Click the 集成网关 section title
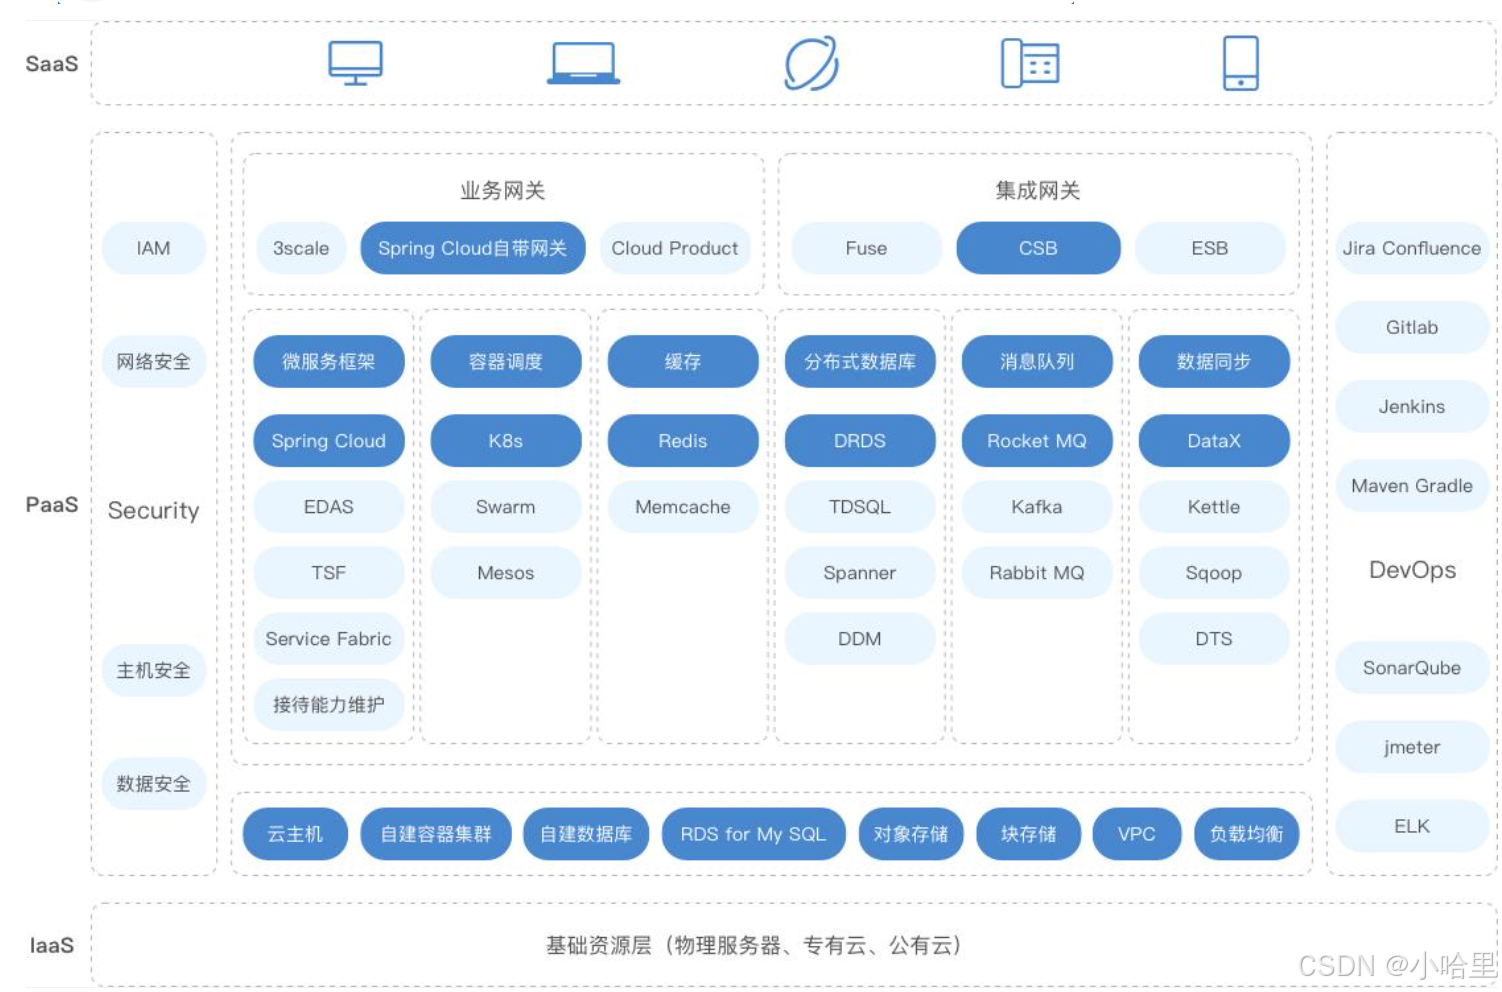The height and width of the screenshot is (992, 1502). (x=1038, y=190)
